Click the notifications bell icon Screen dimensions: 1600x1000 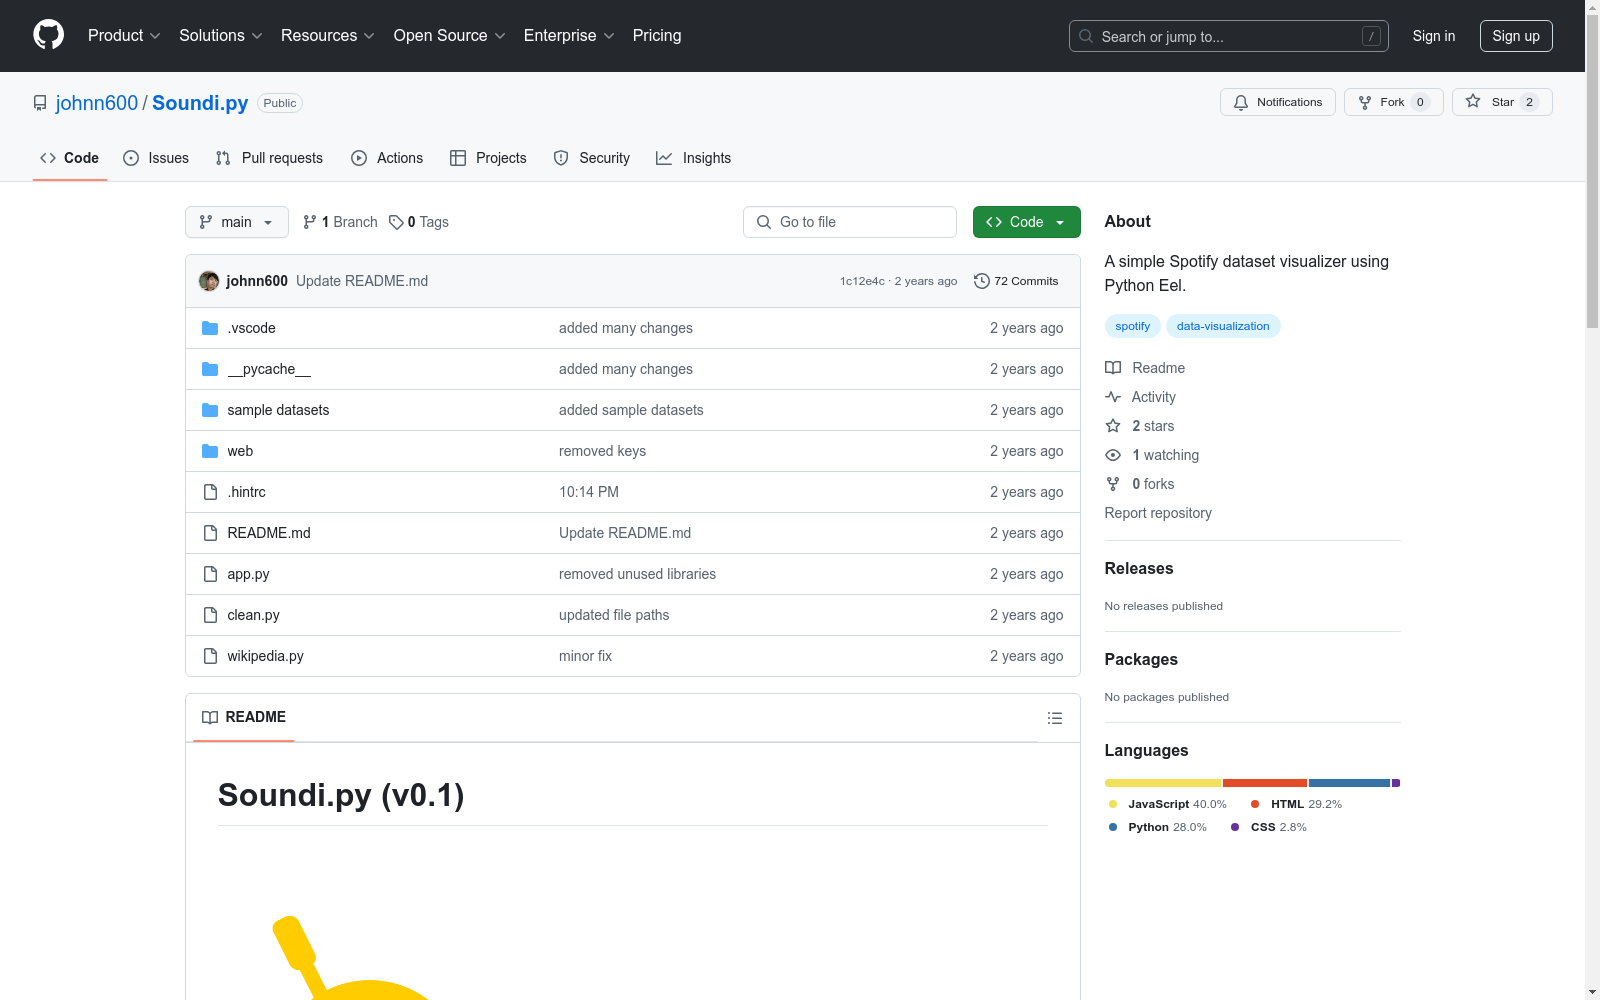click(1241, 102)
